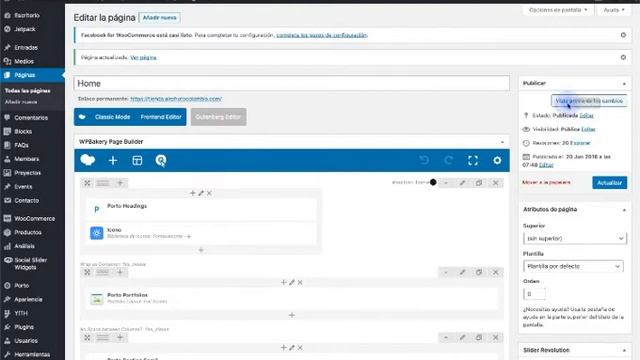
Task: Click the Orden number field
Action: point(534,294)
